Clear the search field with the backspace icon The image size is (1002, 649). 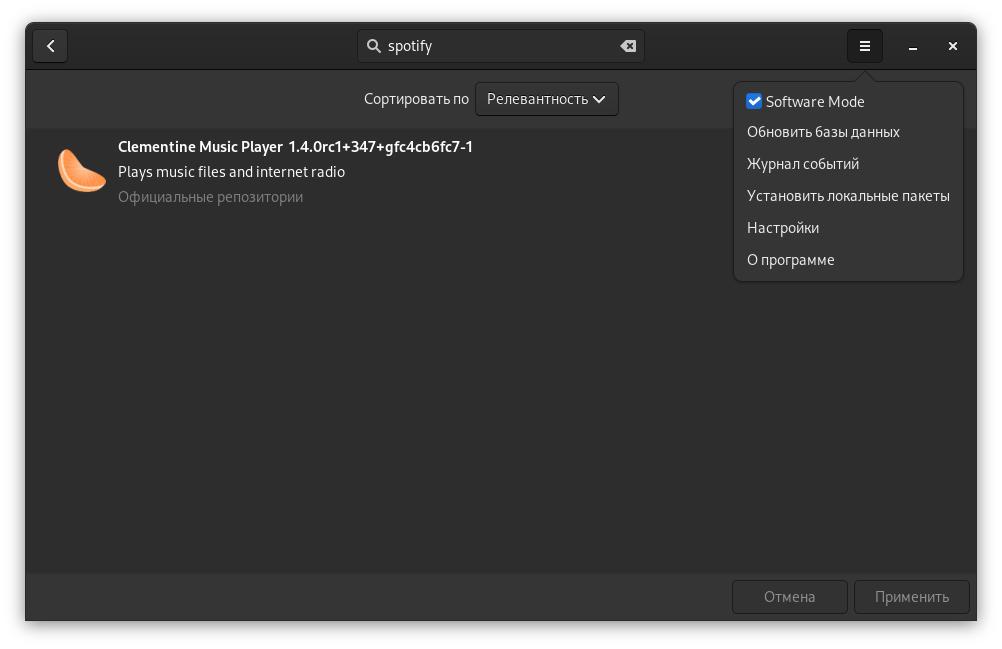628,46
